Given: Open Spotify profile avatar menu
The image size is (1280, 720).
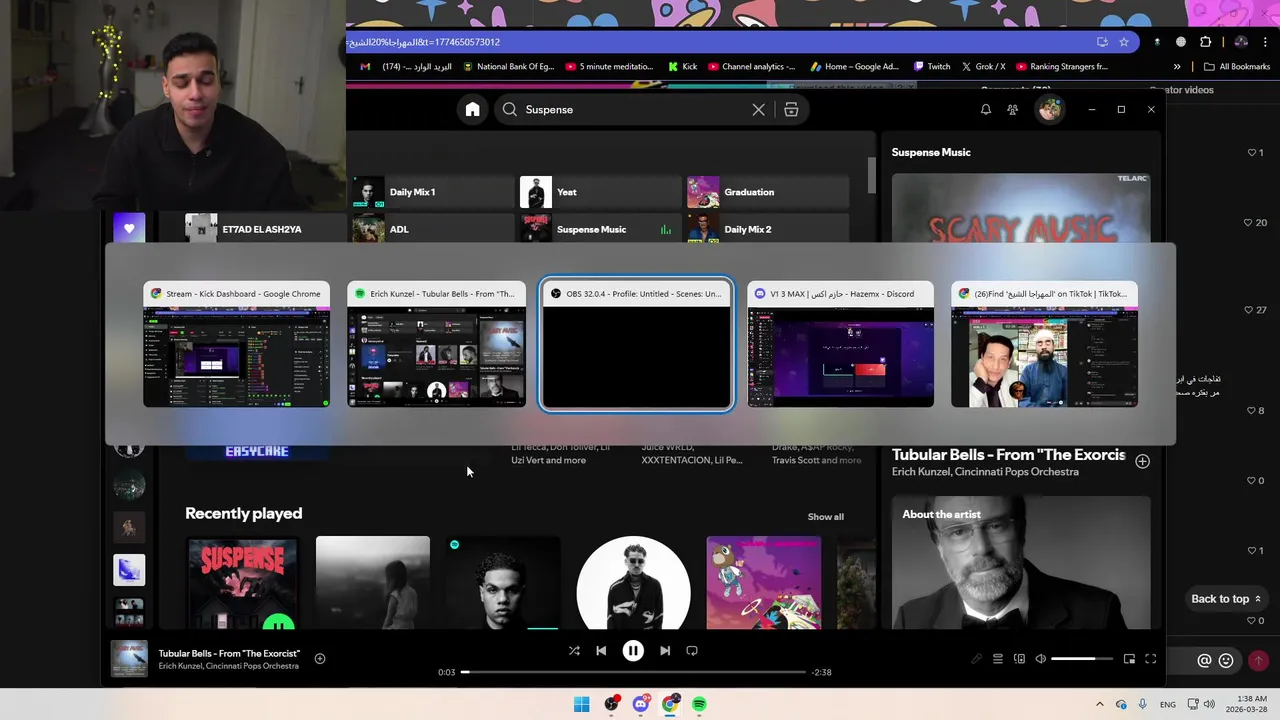Looking at the screenshot, I should coord(1049,109).
